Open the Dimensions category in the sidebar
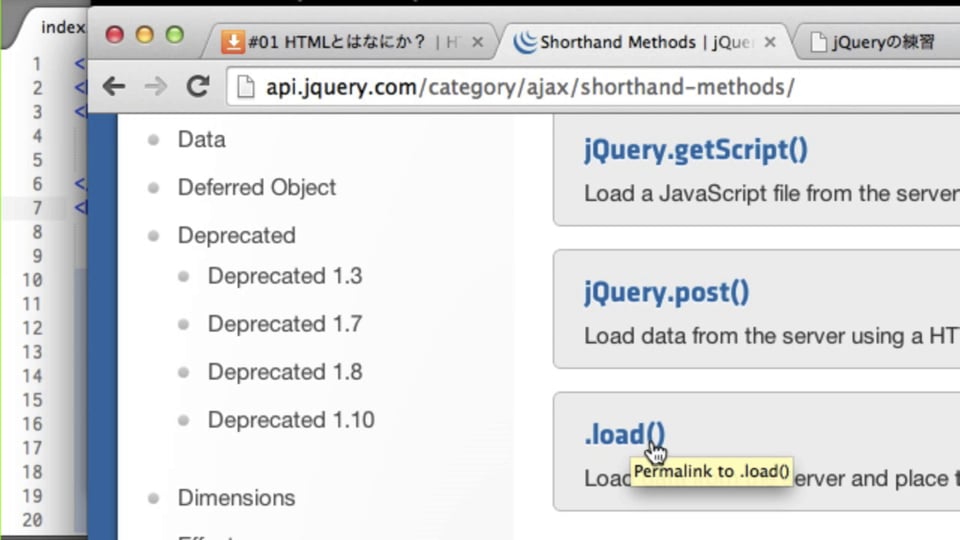Viewport: 960px width, 540px height. click(x=236, y=498)
